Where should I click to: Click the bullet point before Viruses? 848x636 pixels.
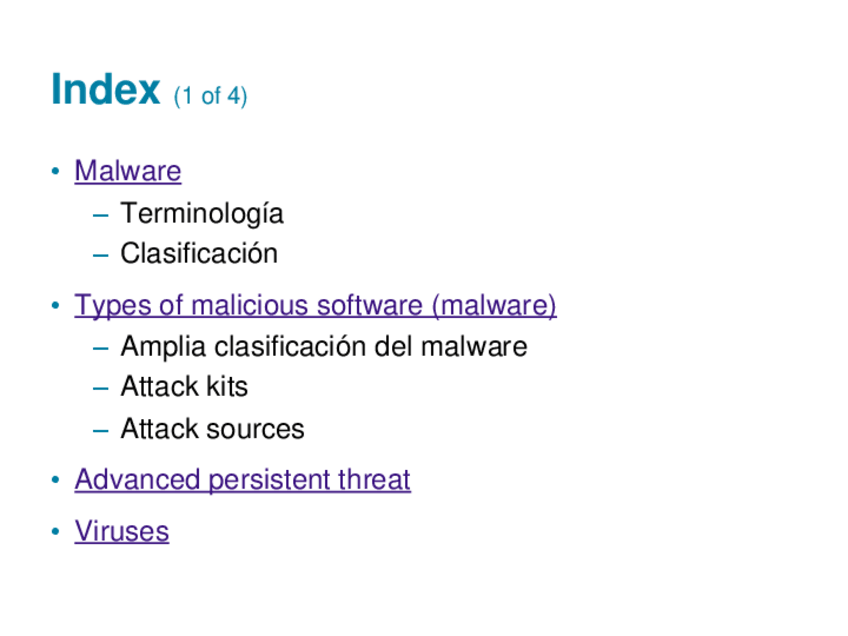tap(57, 531)
